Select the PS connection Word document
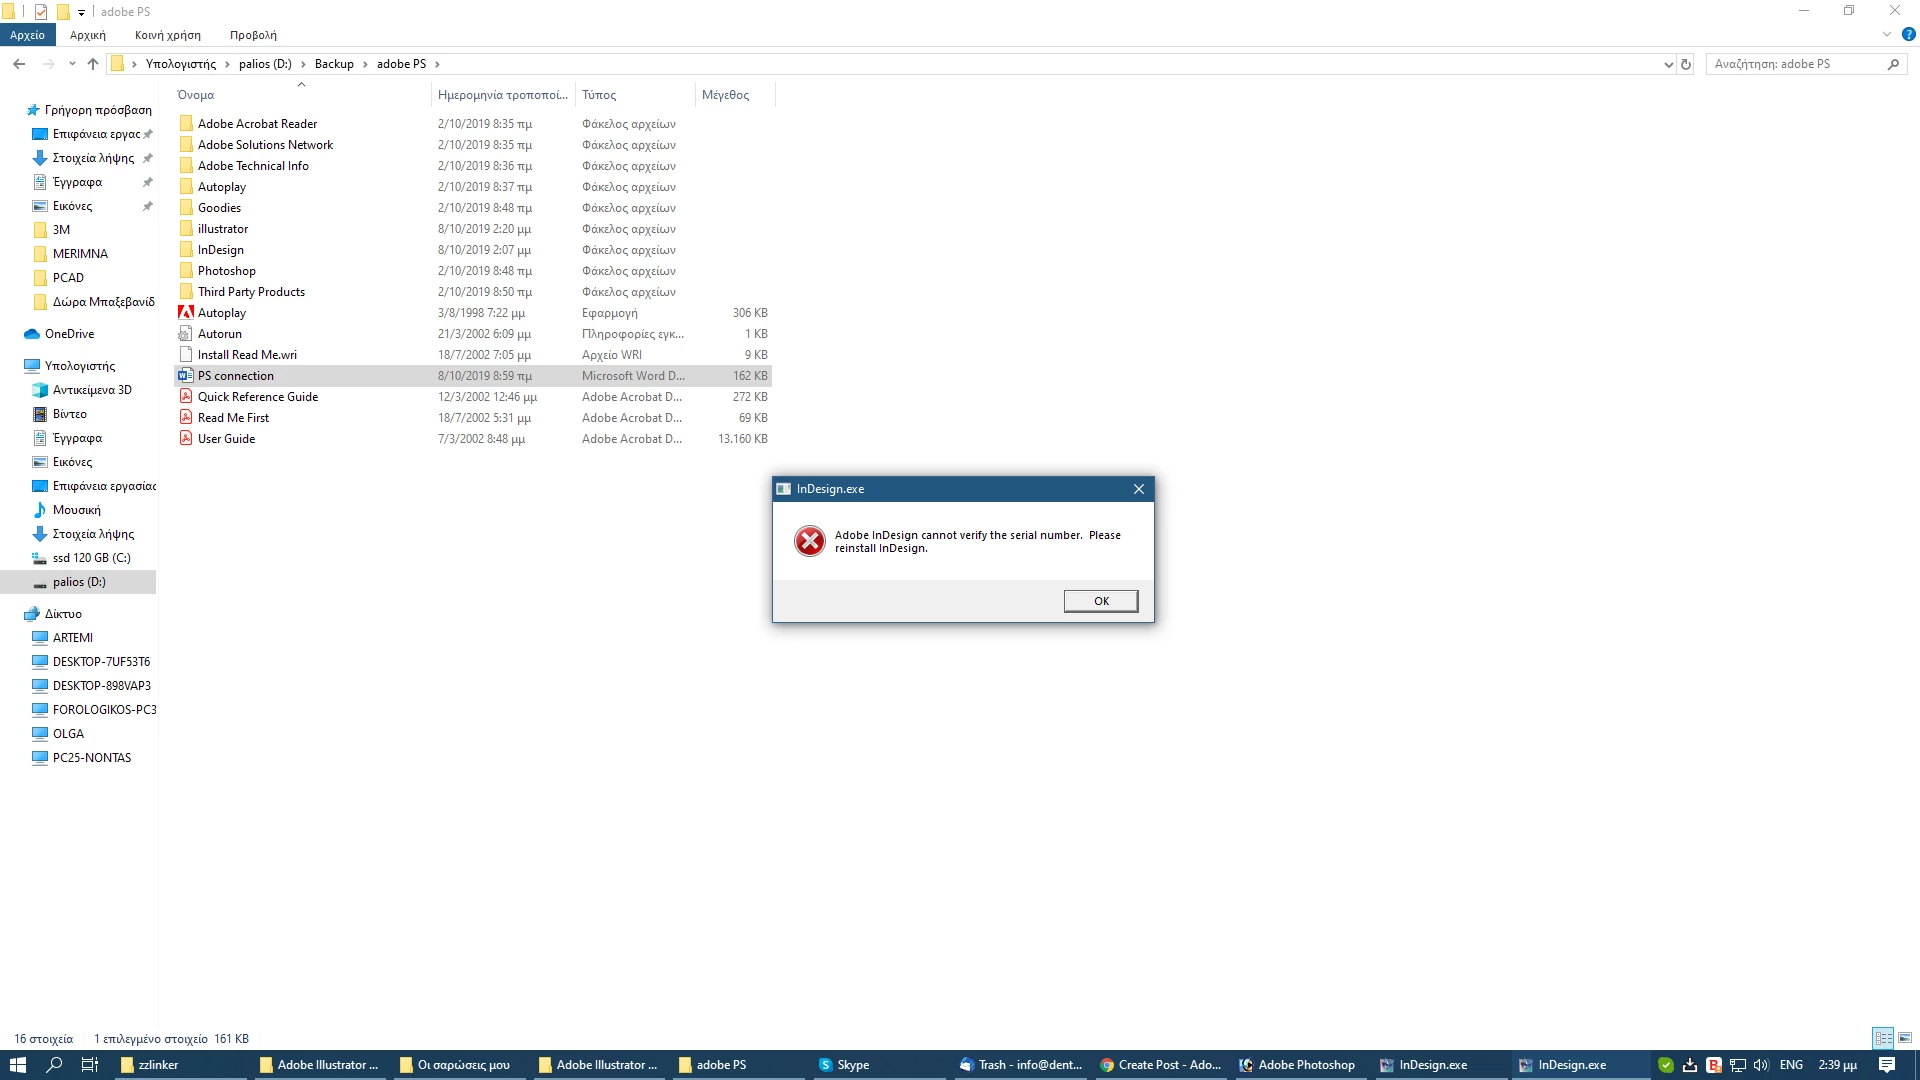 [x=235, y=376]
